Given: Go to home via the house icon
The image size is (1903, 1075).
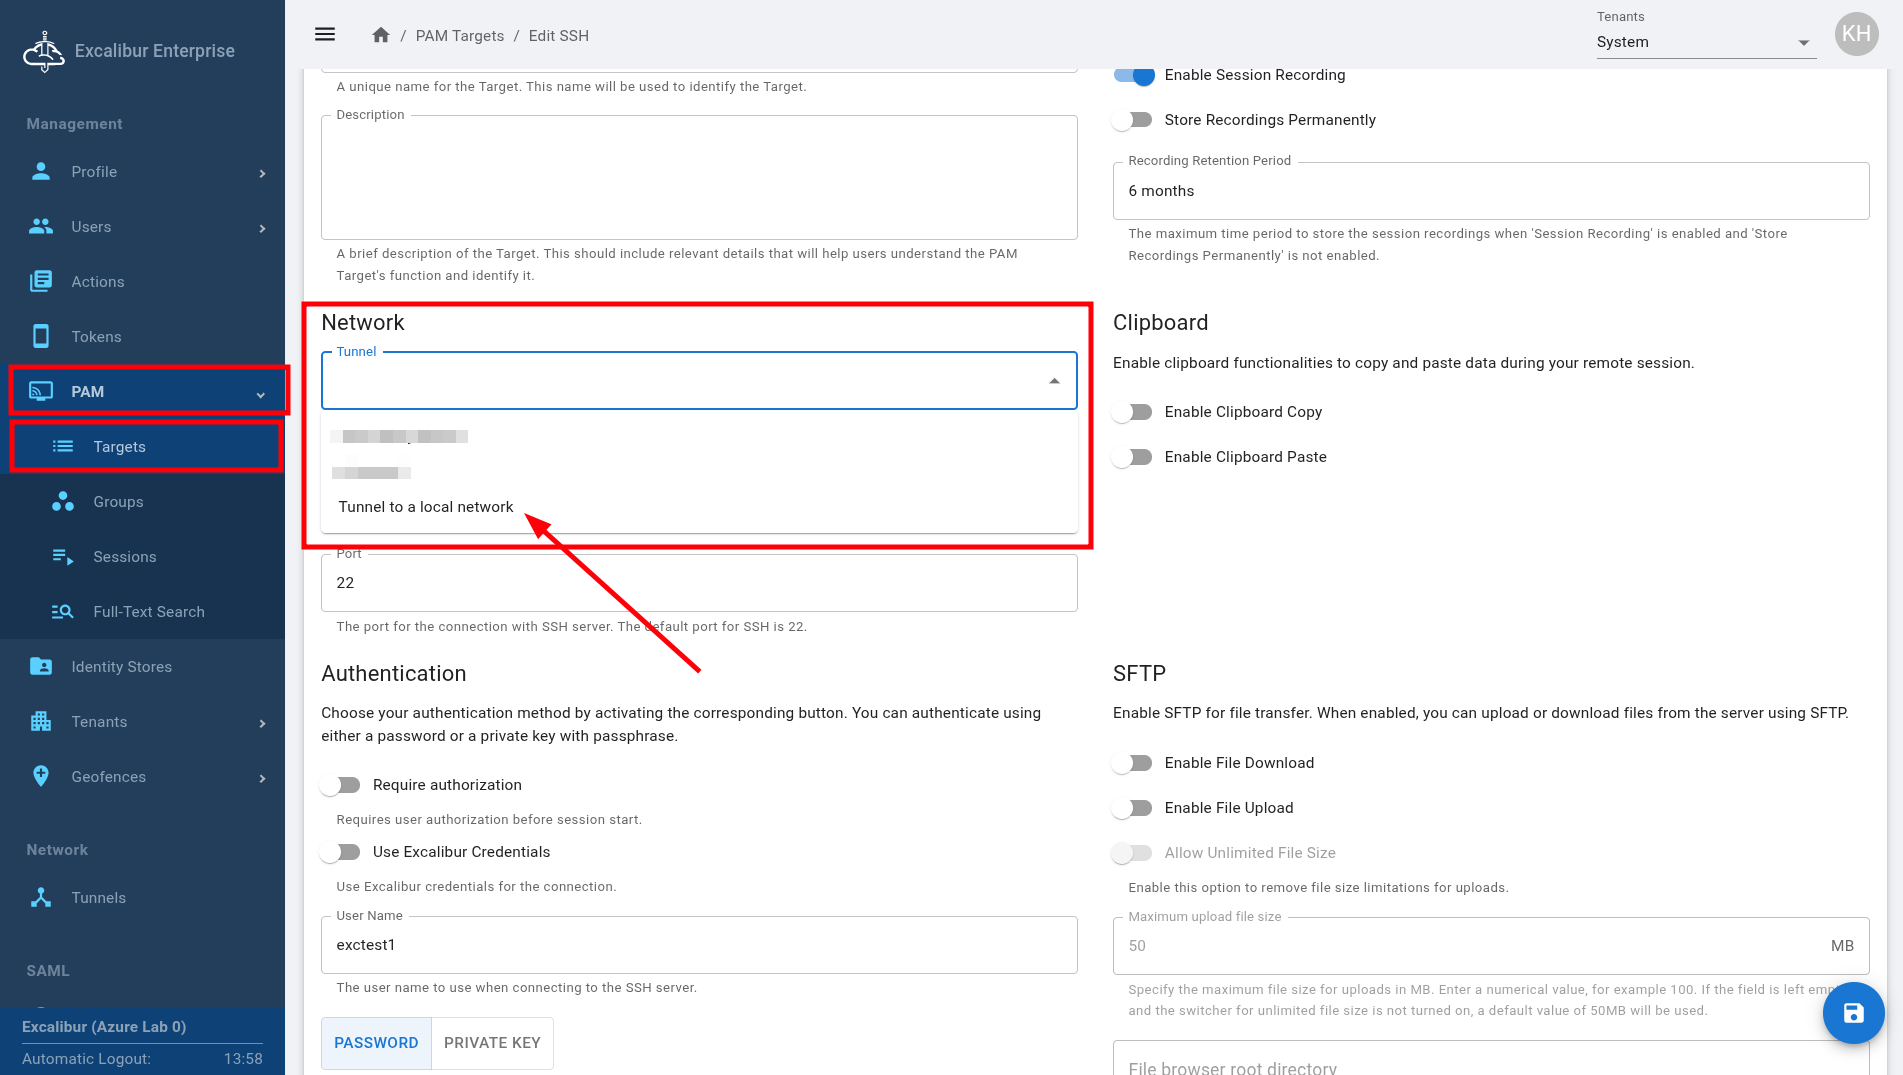Looking at the screenshot, I should point(380,35).
